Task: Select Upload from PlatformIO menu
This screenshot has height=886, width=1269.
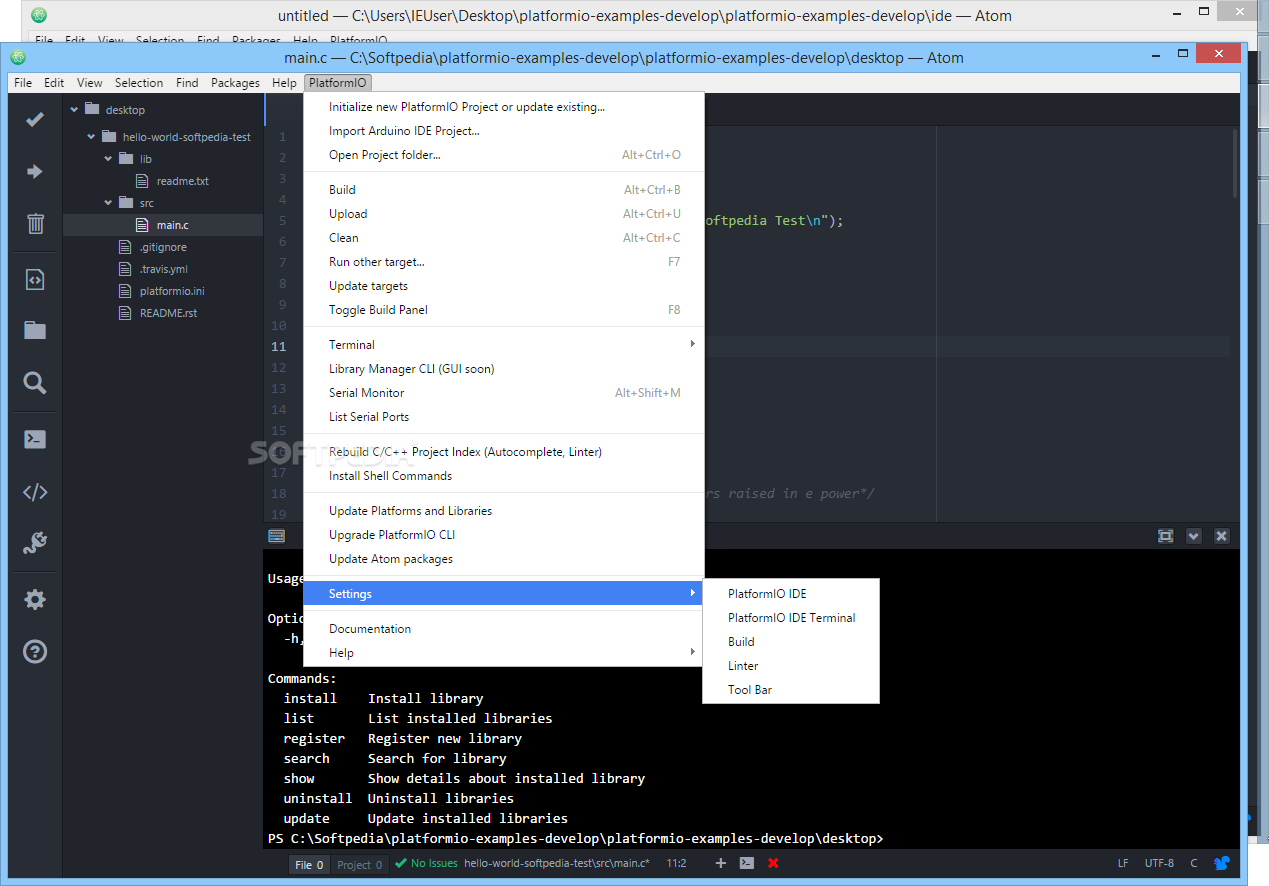Action: (x=504, y=213)
